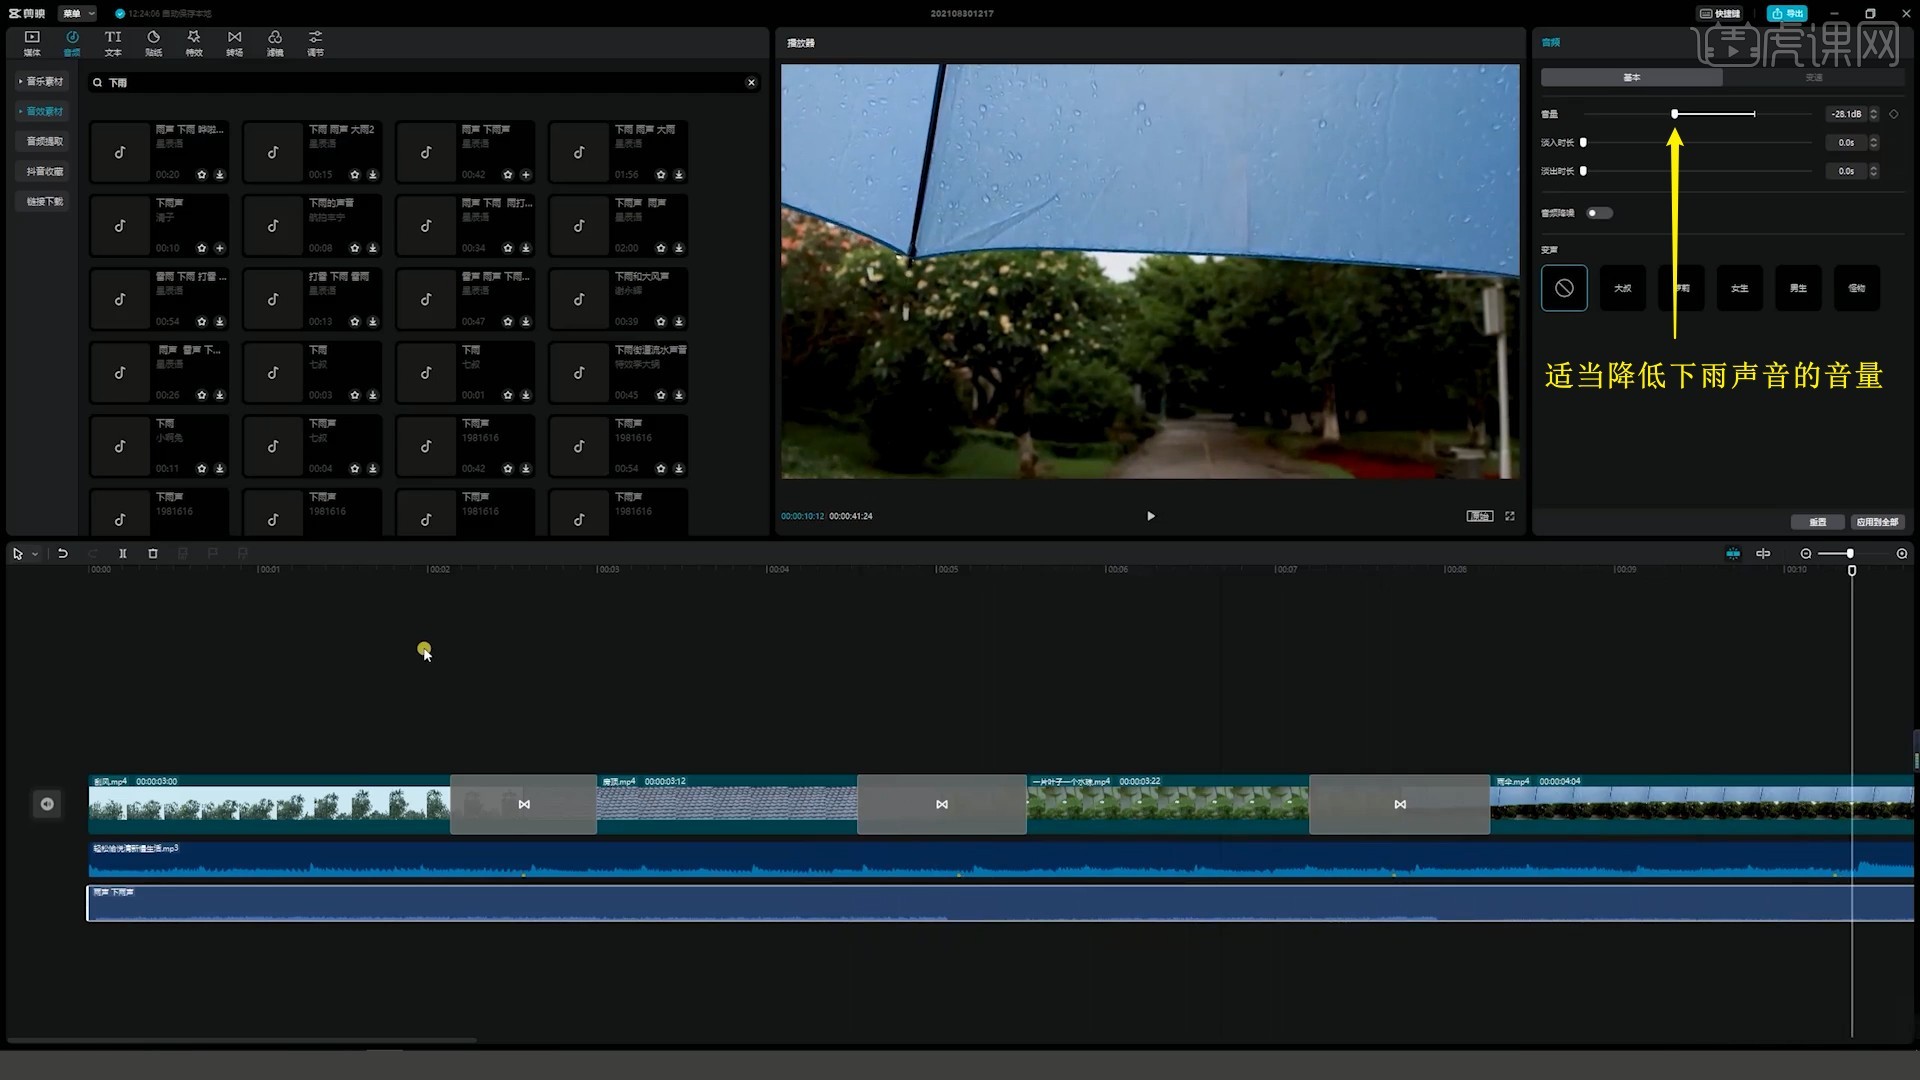Open the 转场 transitions tab

pos(234,43)
